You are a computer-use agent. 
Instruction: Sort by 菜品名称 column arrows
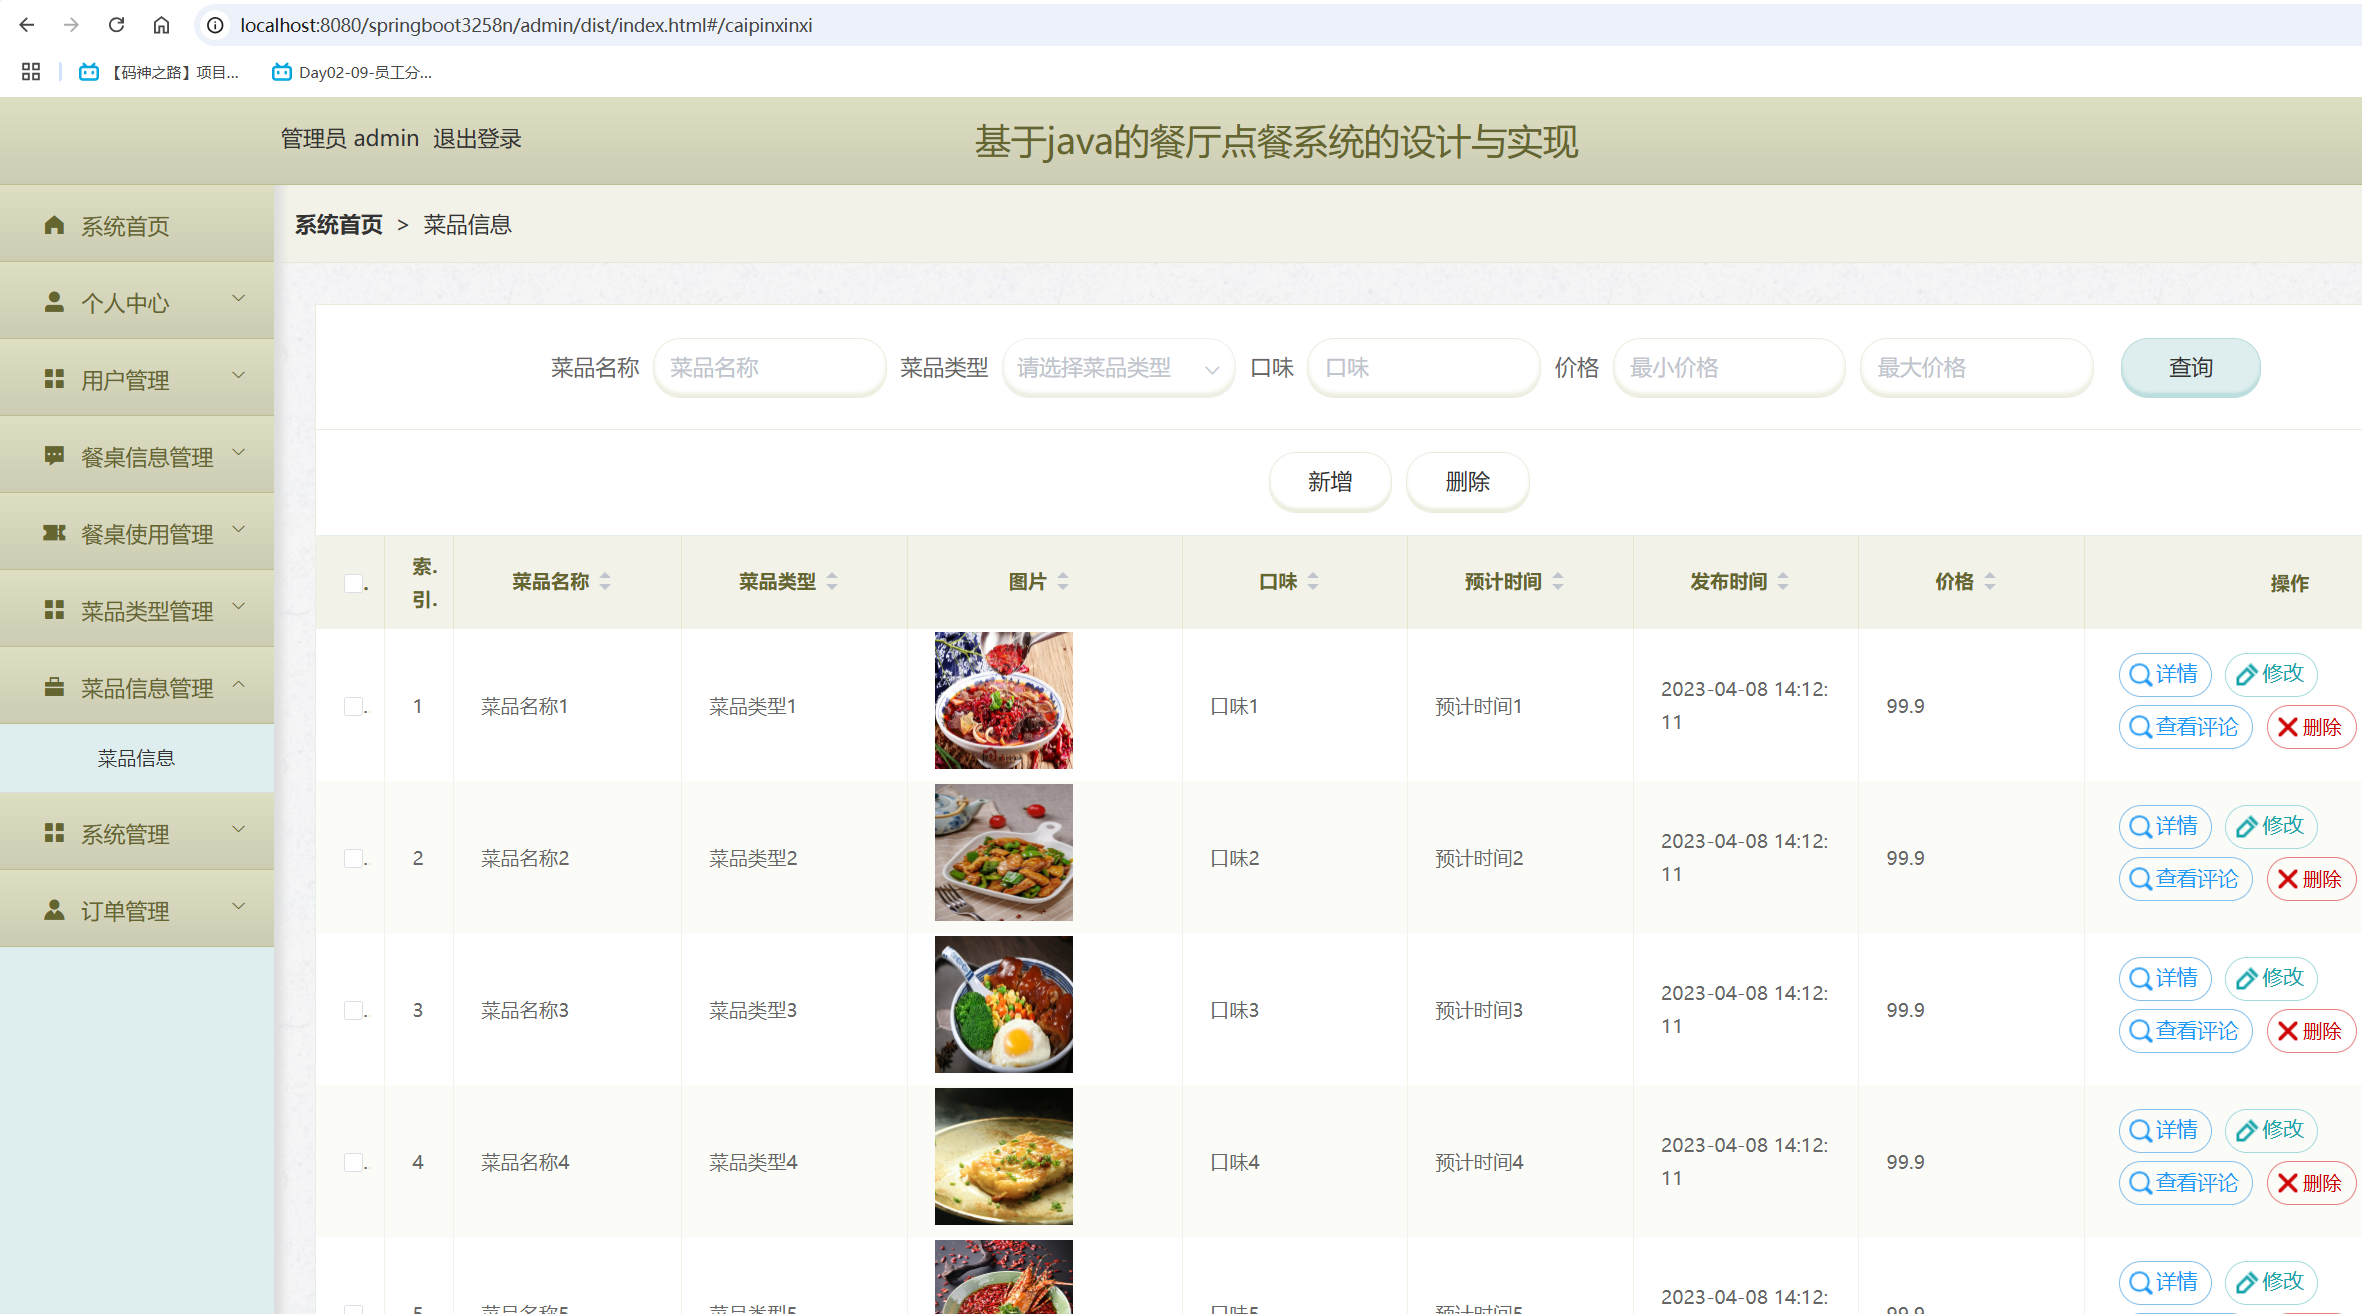(x=605, y=581)
